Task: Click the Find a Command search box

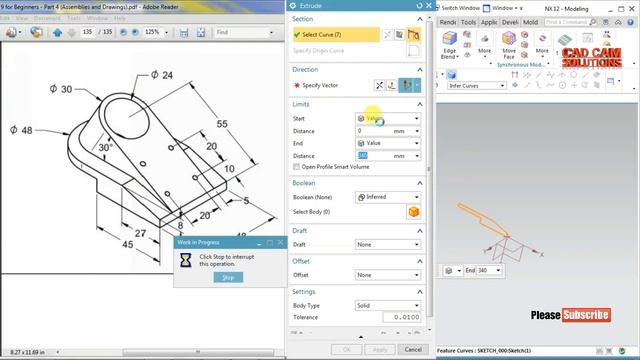Action: click(567, 22)
